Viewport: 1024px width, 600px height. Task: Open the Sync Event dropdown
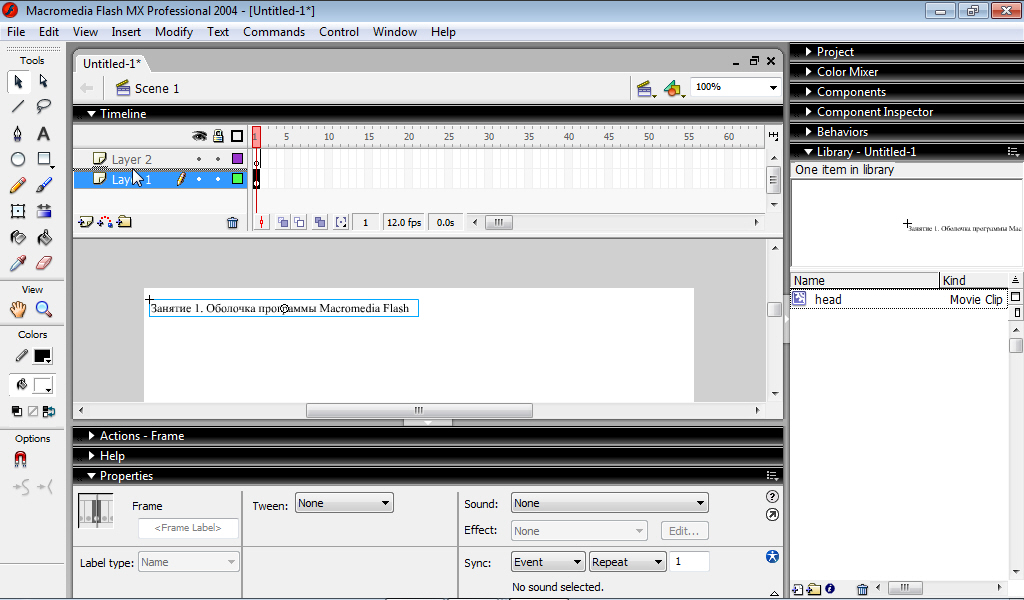pos(547,562)
